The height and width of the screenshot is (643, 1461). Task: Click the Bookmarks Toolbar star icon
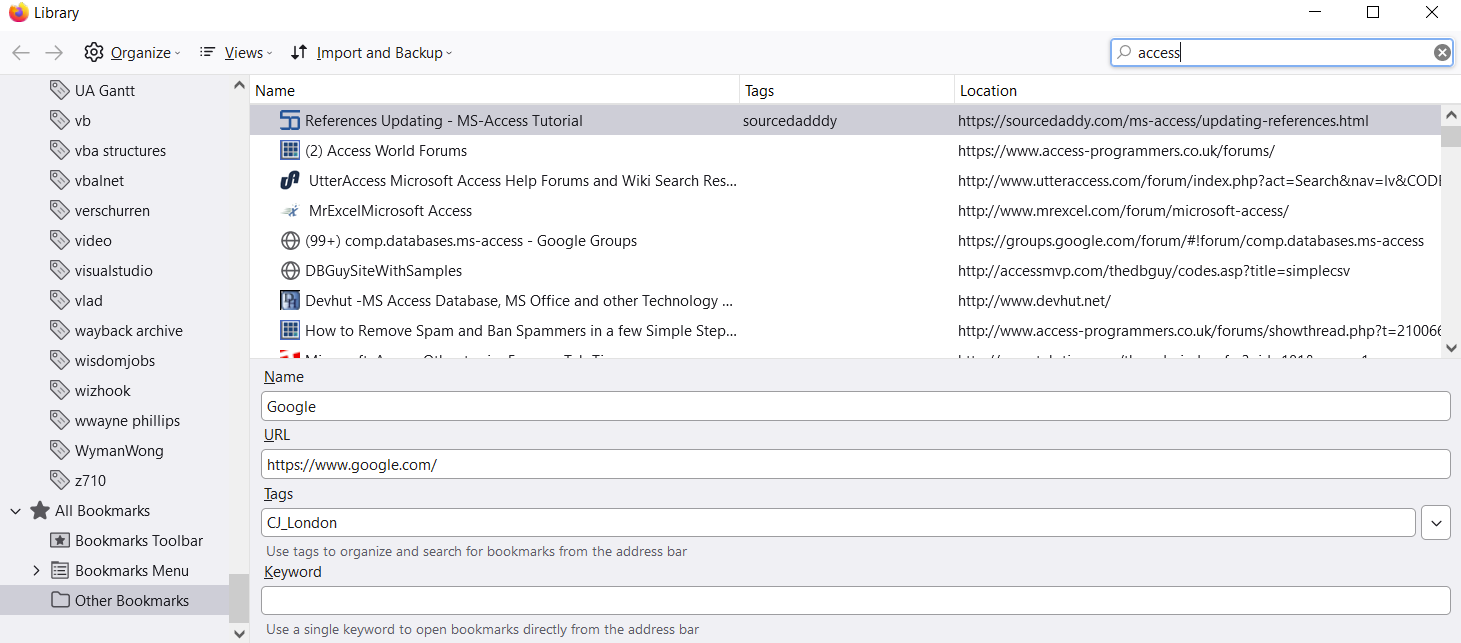click(60, 541)
